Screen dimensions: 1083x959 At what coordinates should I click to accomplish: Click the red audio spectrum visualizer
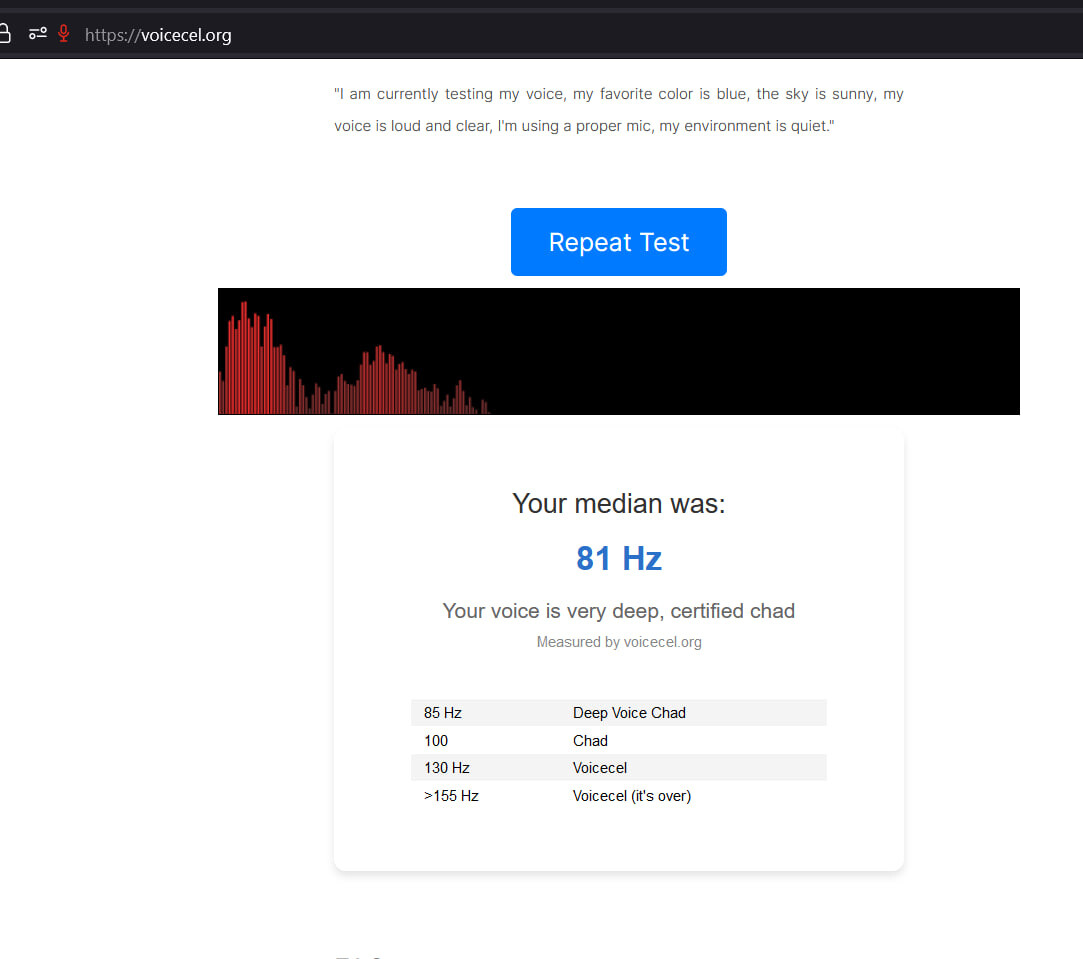pyautogui.click(x=618, y=351)
